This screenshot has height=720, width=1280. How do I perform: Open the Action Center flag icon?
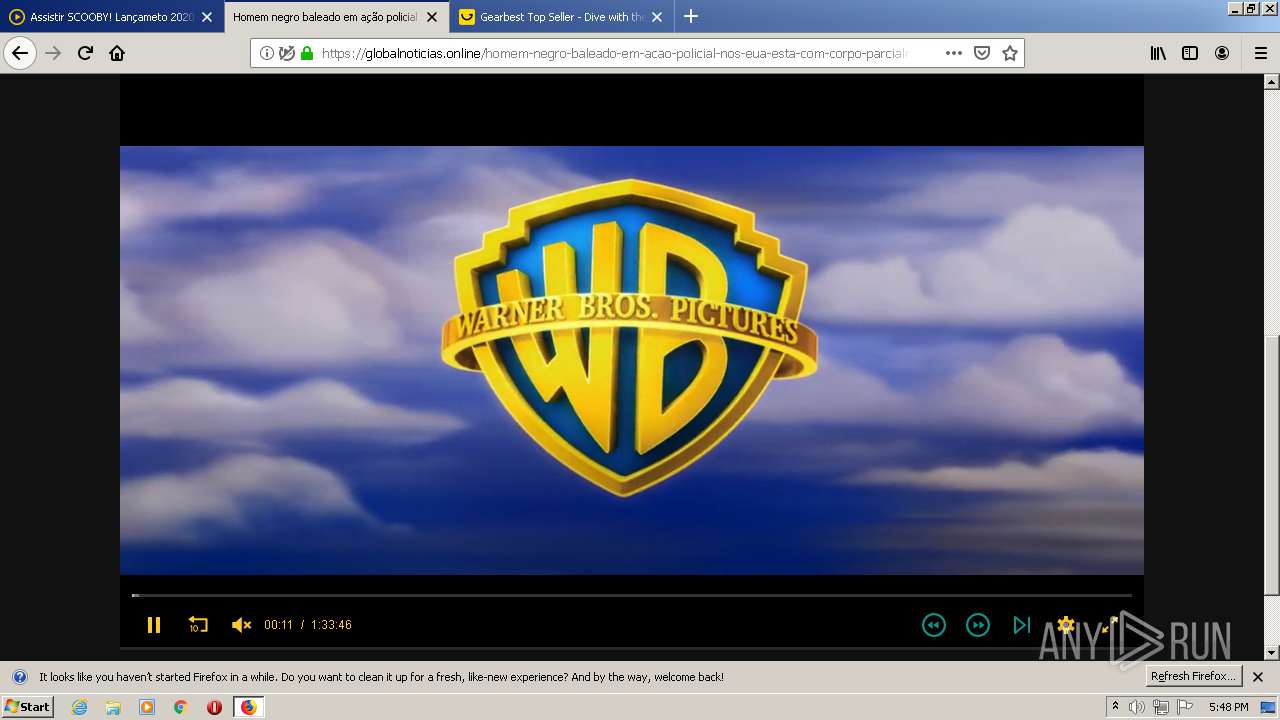pos(1185,707)
